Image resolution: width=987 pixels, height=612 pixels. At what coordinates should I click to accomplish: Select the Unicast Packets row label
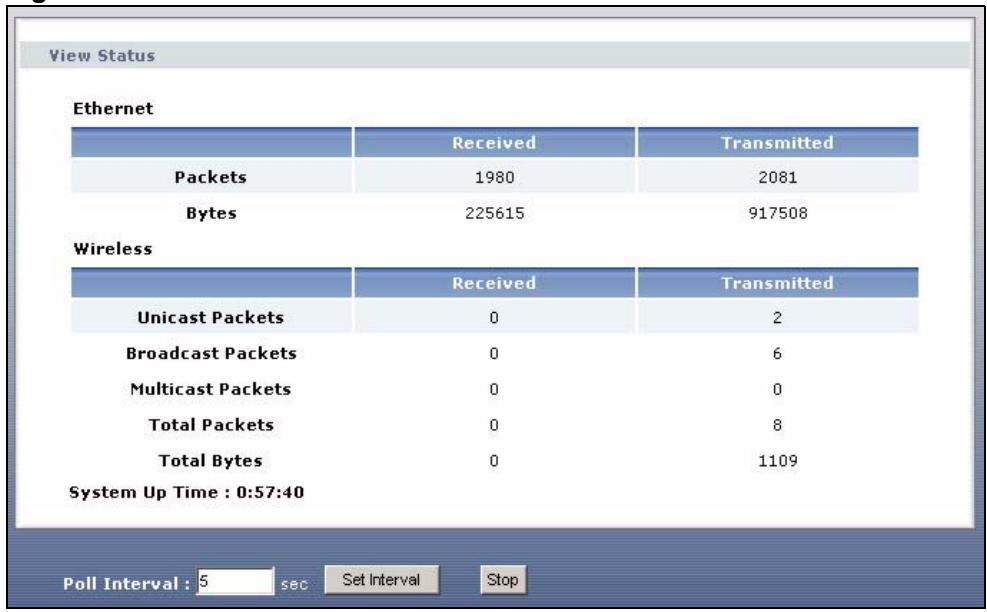point(211,317)
